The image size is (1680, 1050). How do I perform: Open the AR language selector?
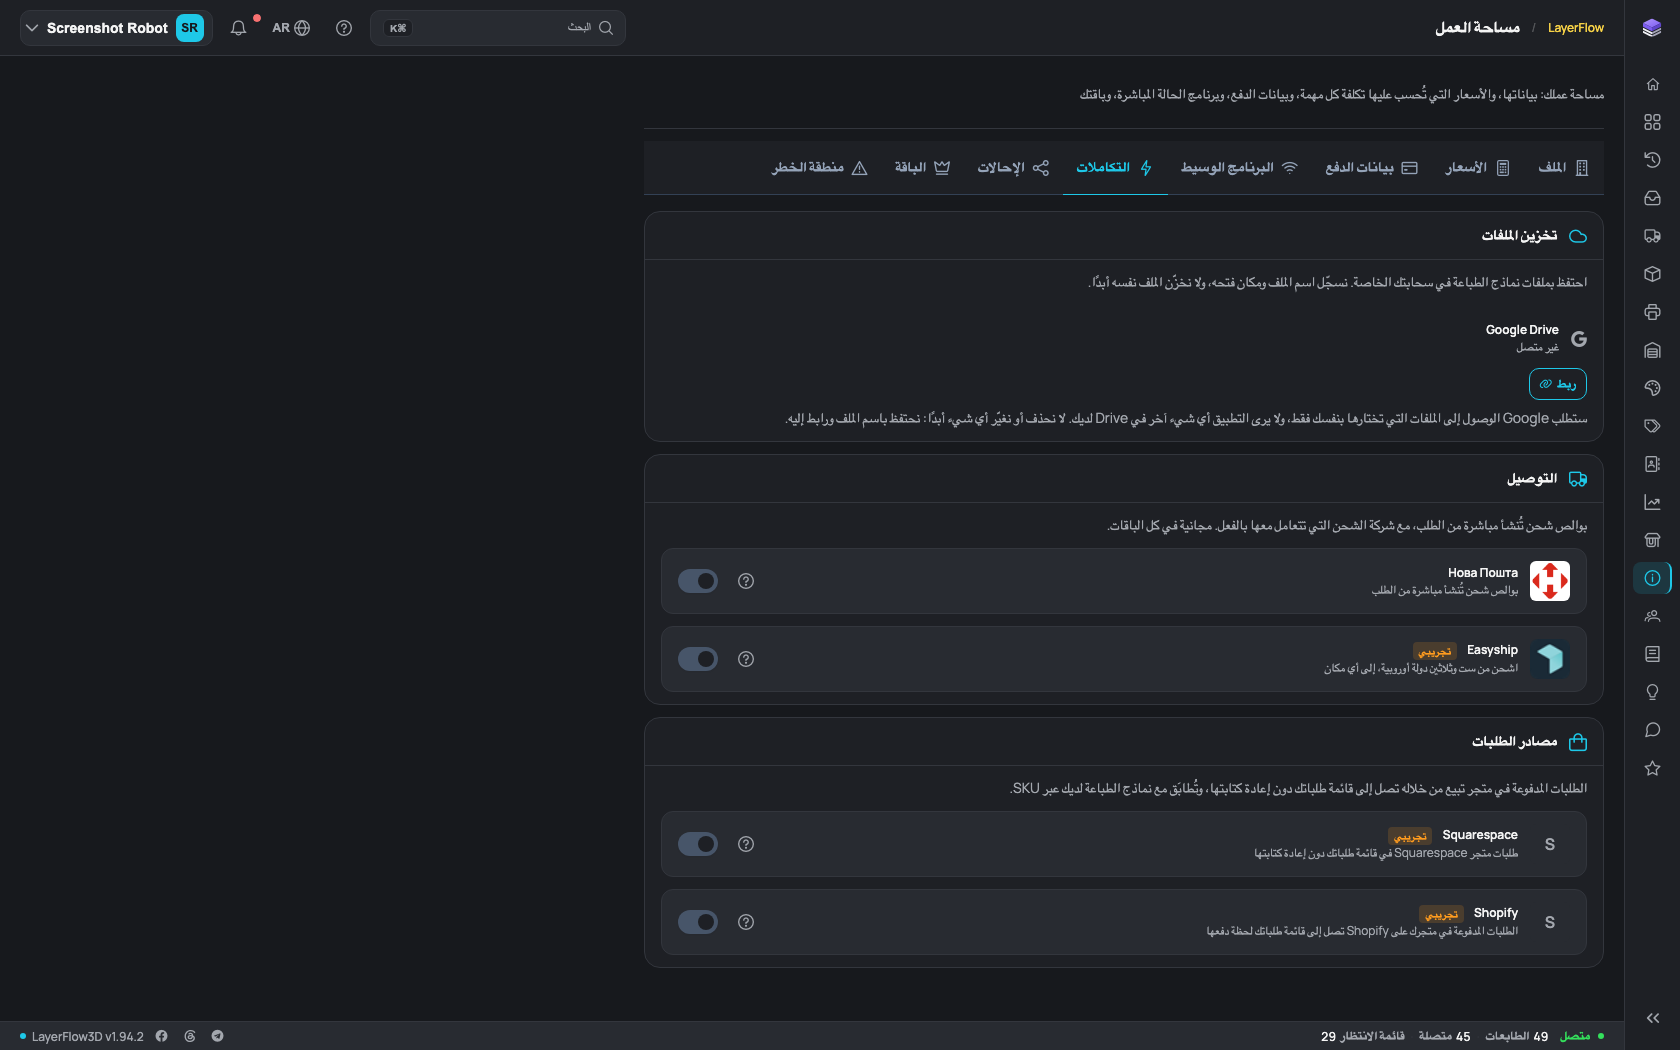(291, 28)
